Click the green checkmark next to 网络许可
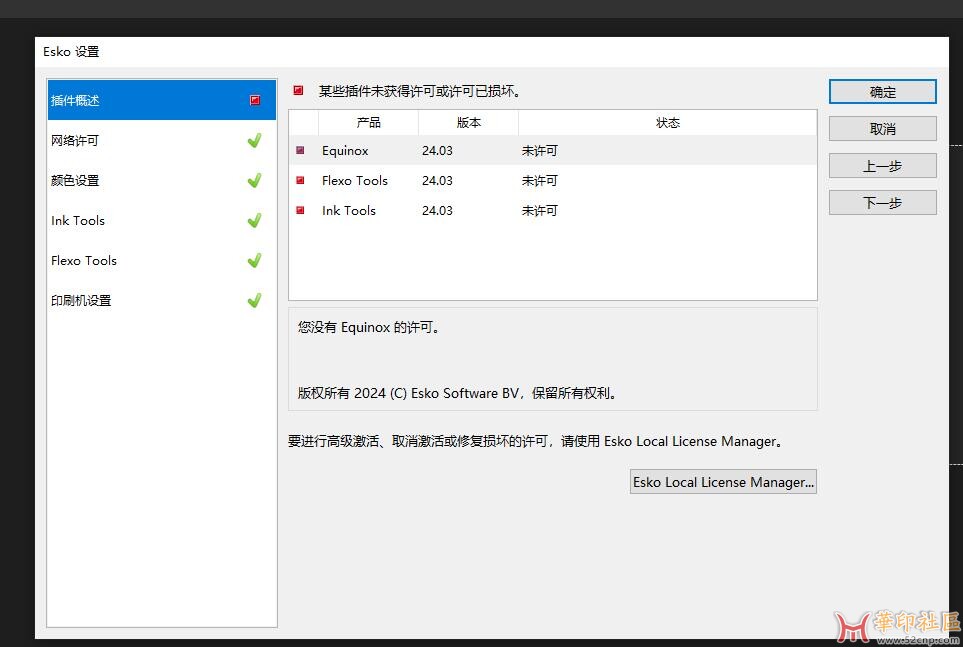The width and height of the screenshot is (963, 647). point(254,141)
